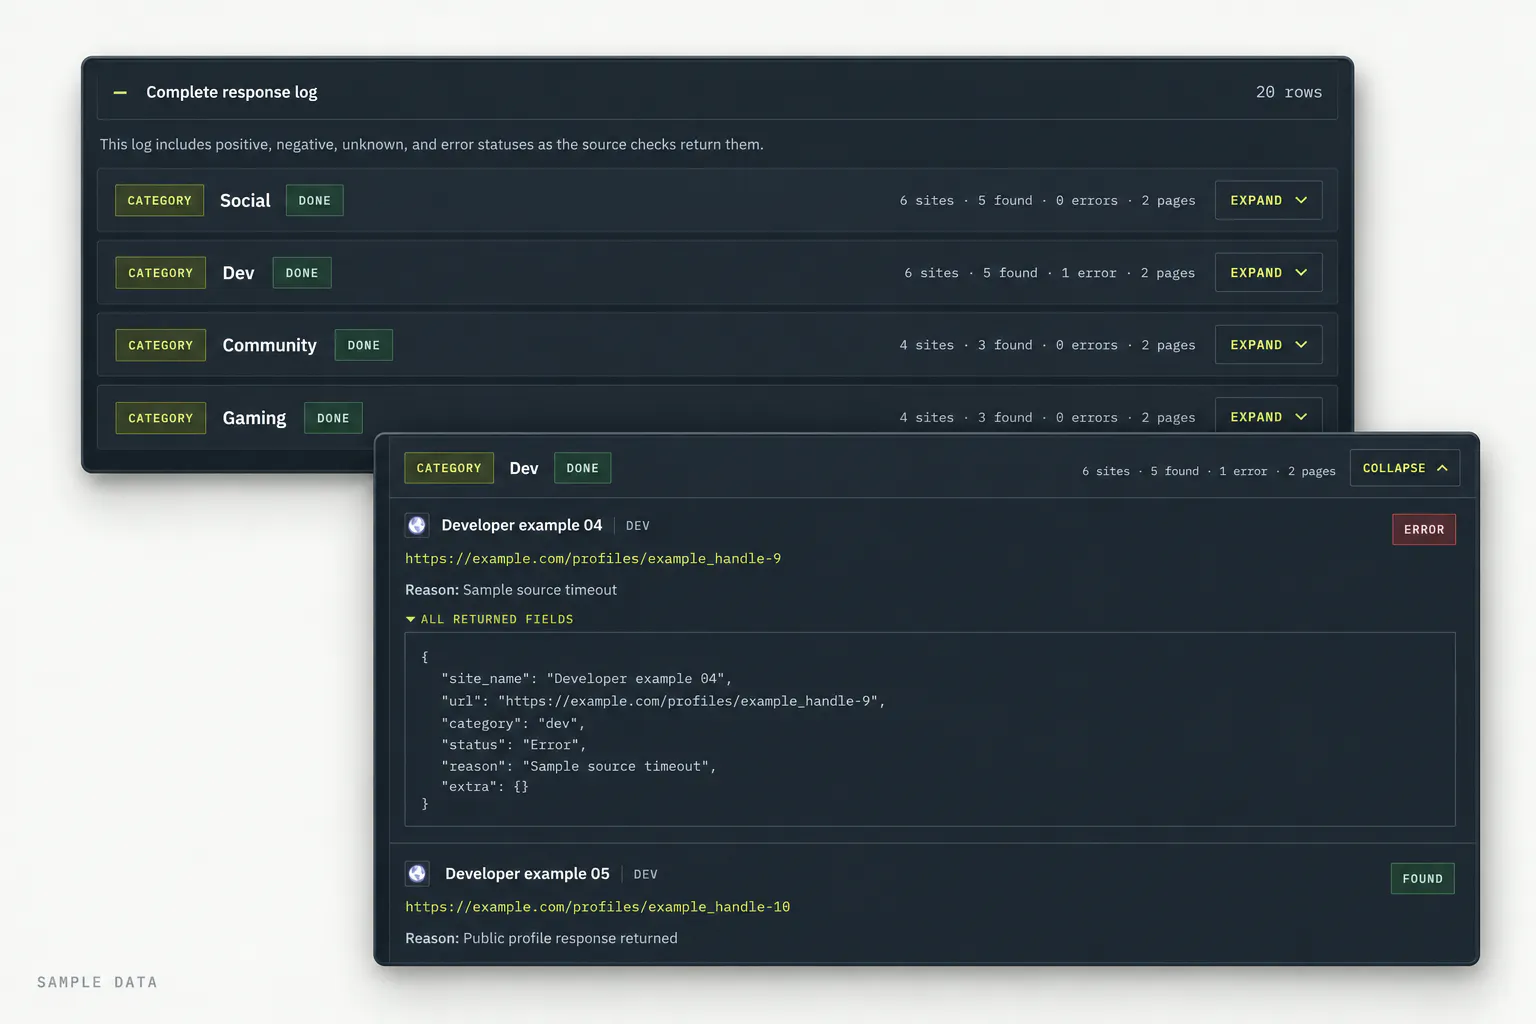Click CATEGORY tag on Social row
Image resolution: width=1536 pixels, height=1024 pixels.
point(159,200)
